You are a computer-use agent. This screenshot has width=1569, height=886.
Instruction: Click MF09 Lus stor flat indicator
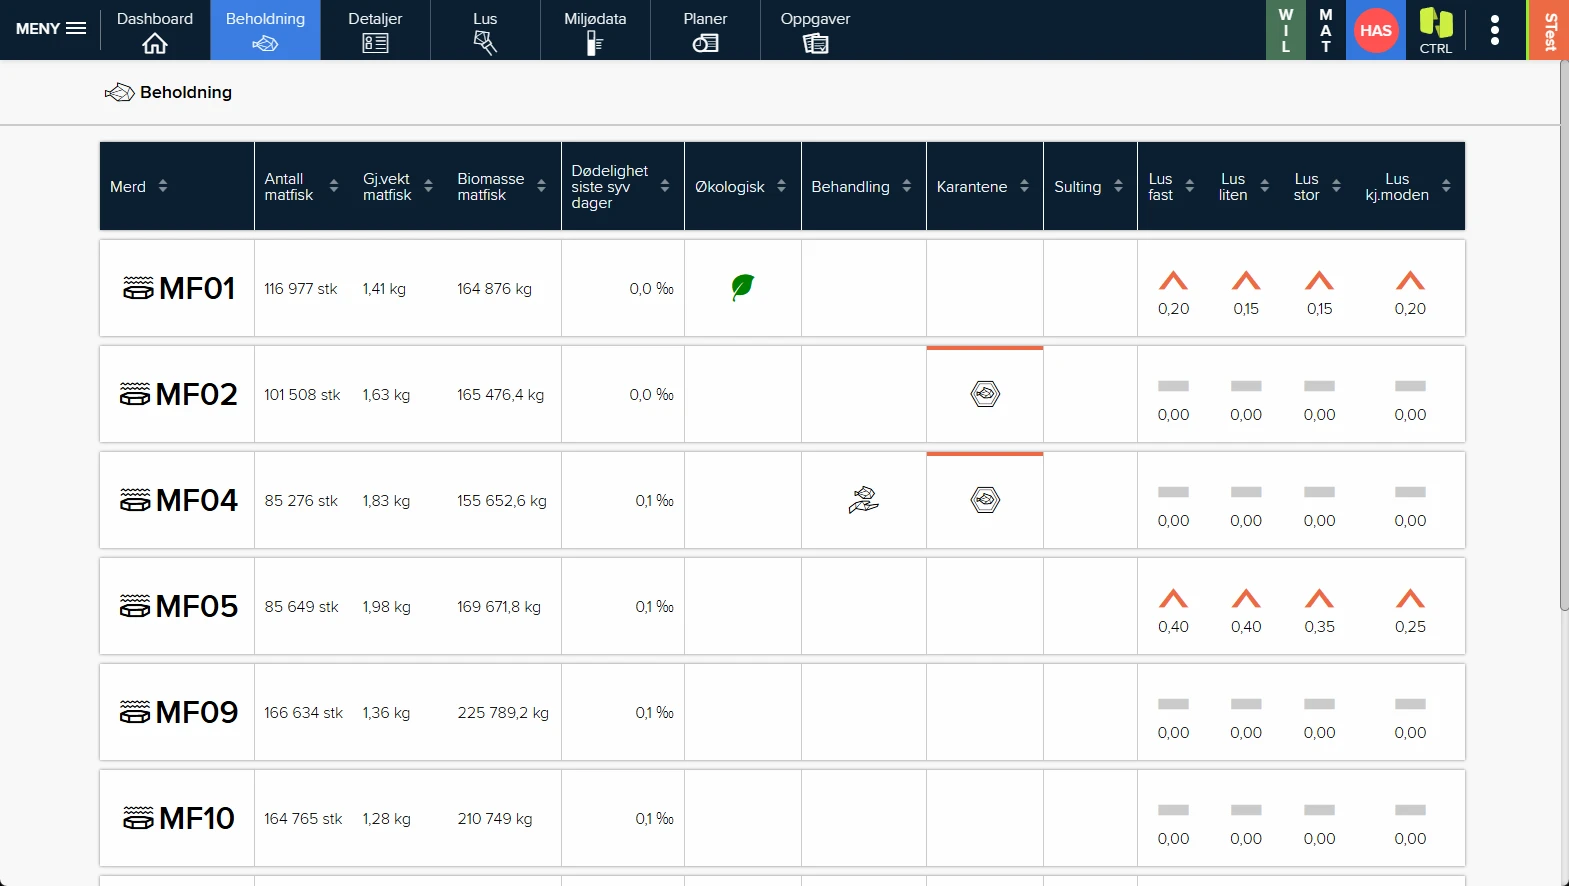[1319, 704]
